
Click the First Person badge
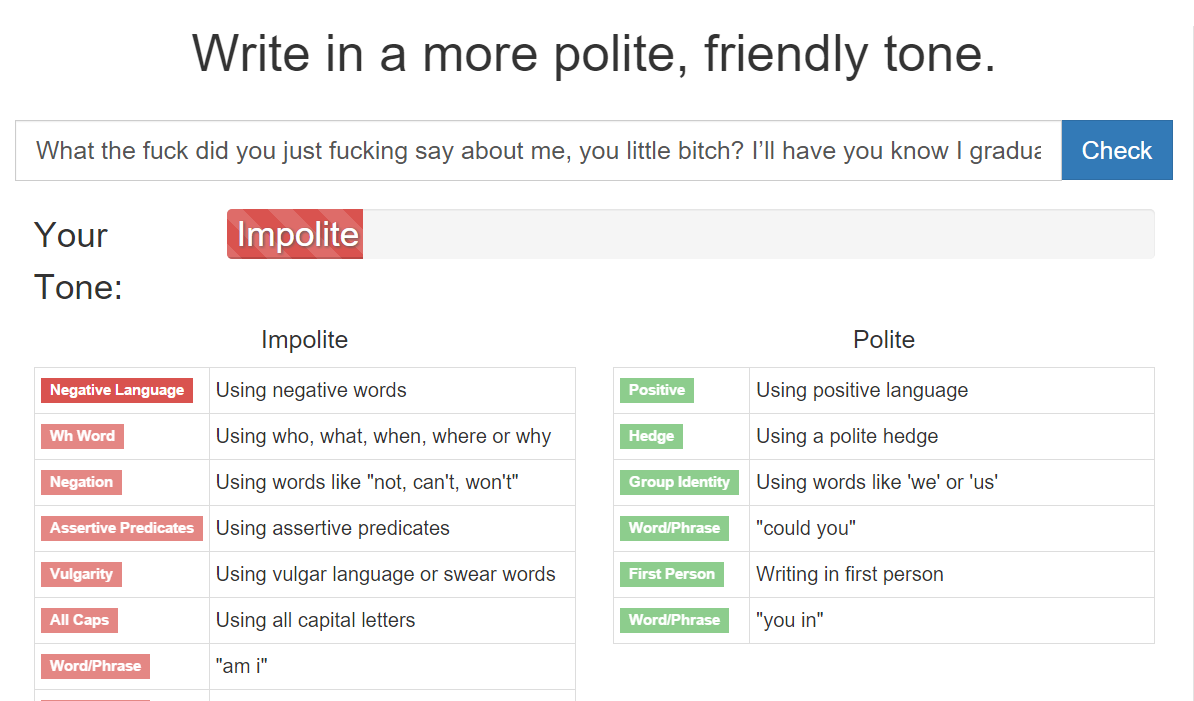pos(671,574)
